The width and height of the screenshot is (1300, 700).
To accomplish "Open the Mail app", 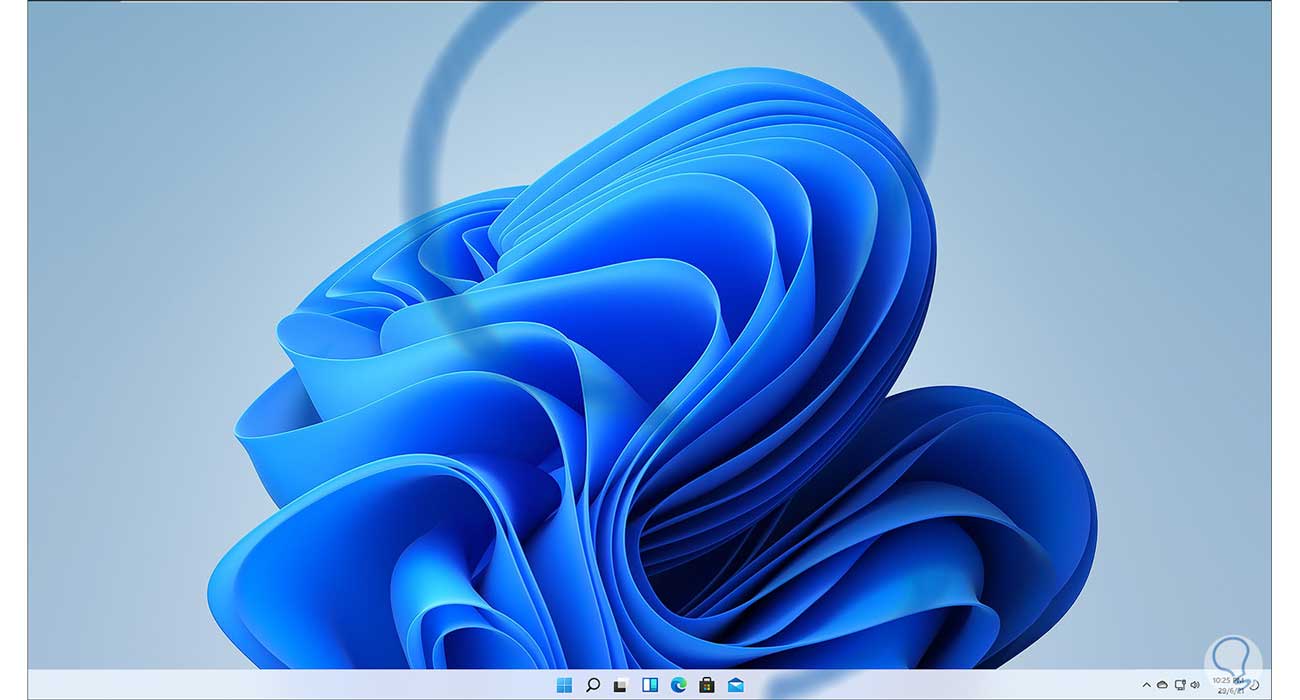I will point(736,685).
